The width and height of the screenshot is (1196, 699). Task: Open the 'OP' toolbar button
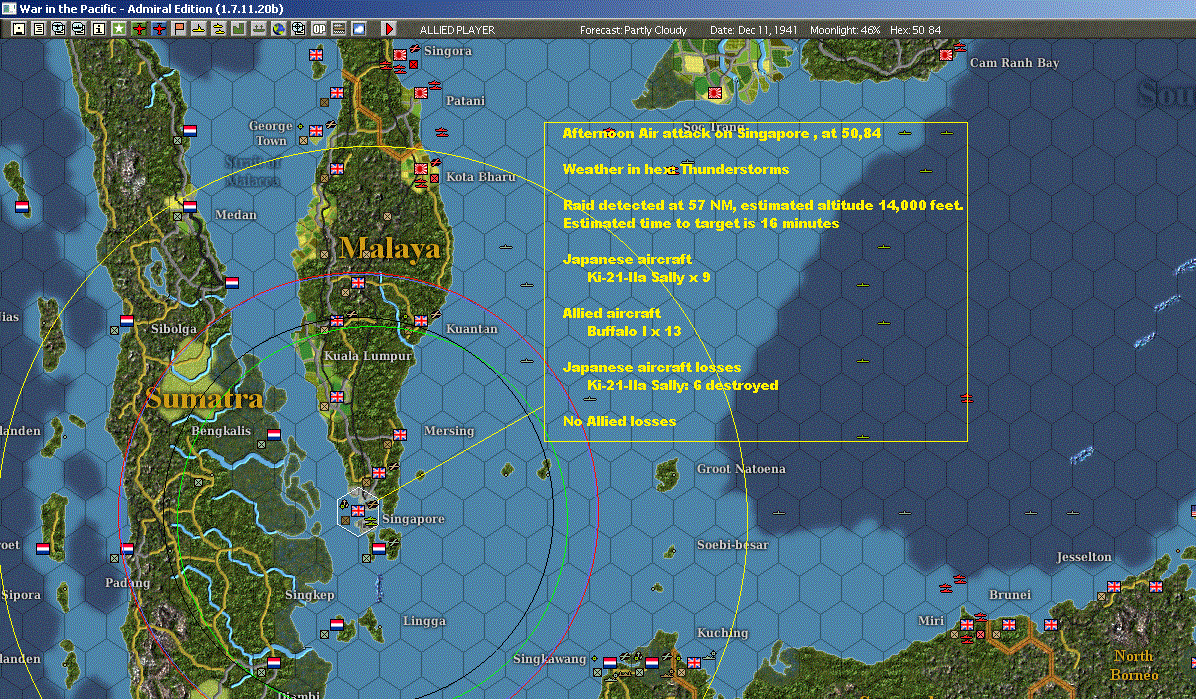(x=319, y=29)
